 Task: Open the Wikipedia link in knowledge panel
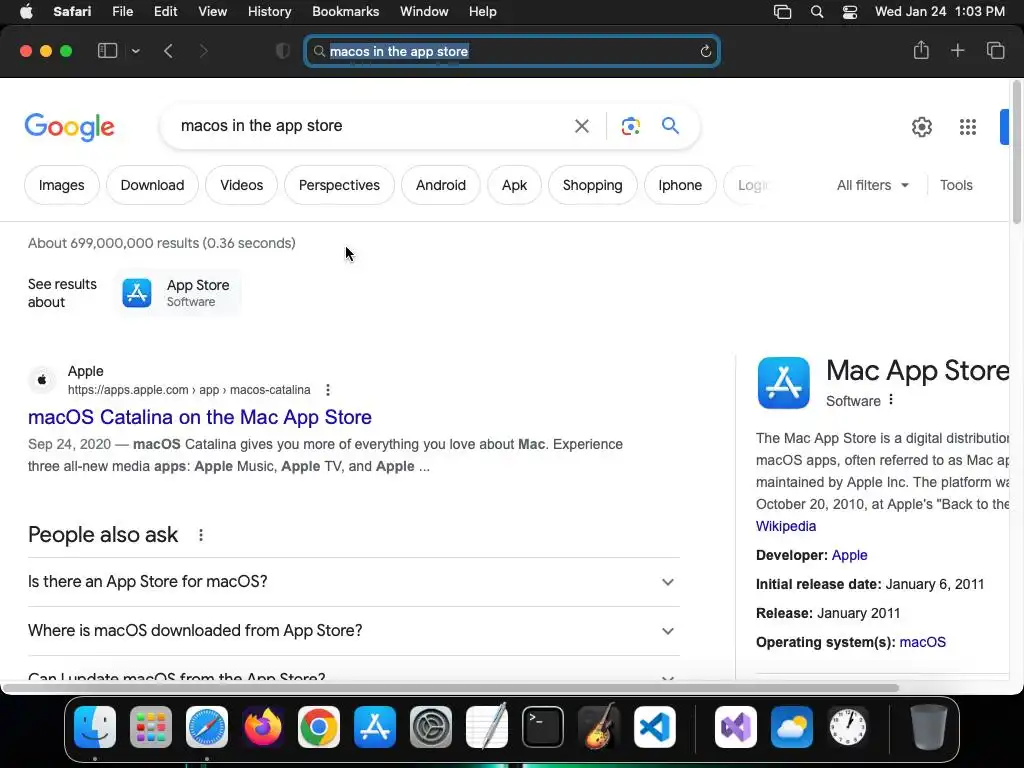(786, 526)
